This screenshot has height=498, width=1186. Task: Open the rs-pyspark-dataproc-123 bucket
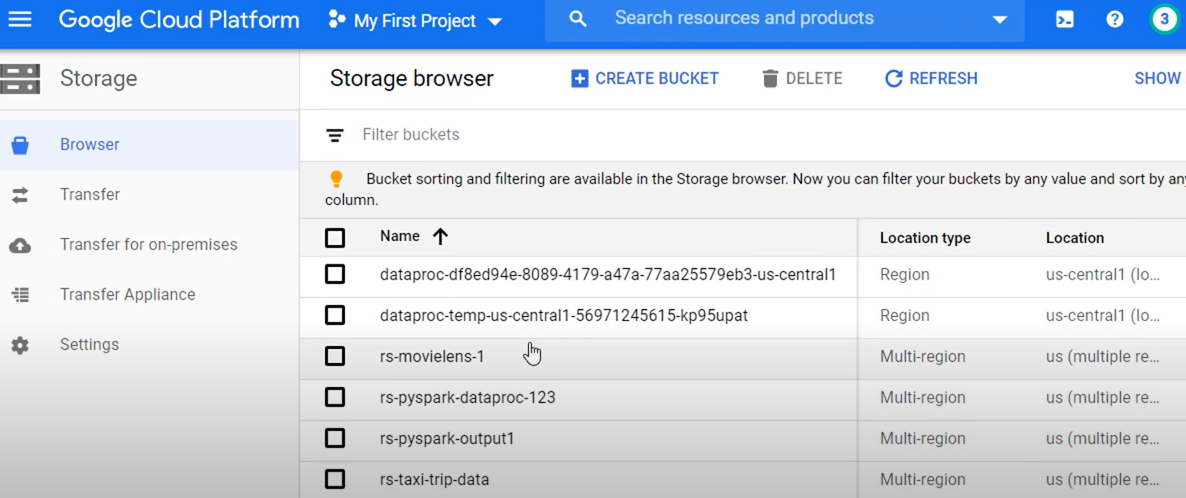[x=467, y=397]
